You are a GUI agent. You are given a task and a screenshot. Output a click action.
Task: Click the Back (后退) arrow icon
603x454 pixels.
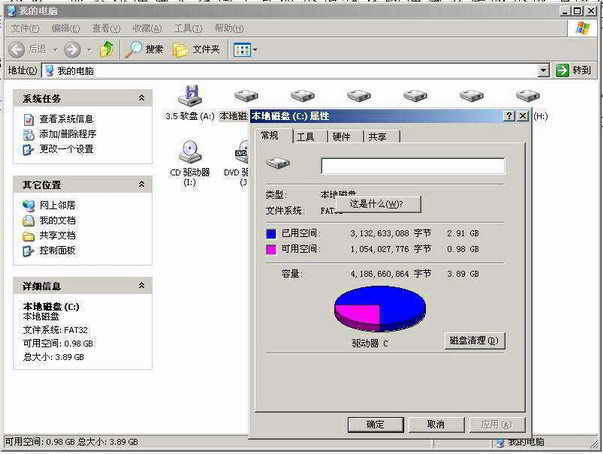coord(17,49)
